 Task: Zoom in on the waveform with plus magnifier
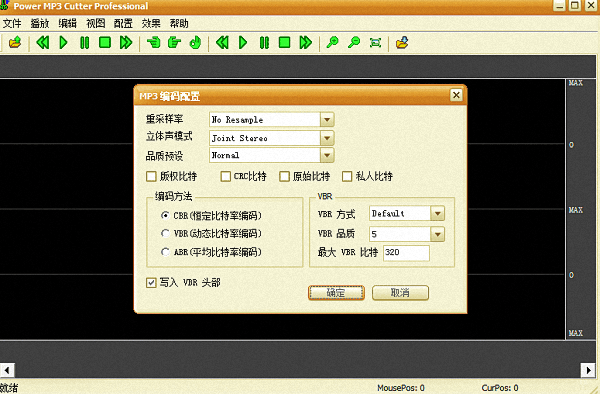(x=333, y=42)
